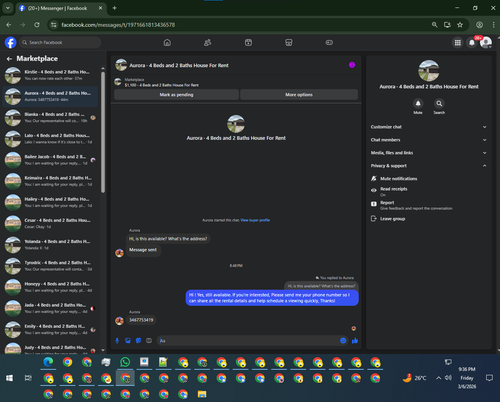Open the Cesar conversation

tap(50, 223)
